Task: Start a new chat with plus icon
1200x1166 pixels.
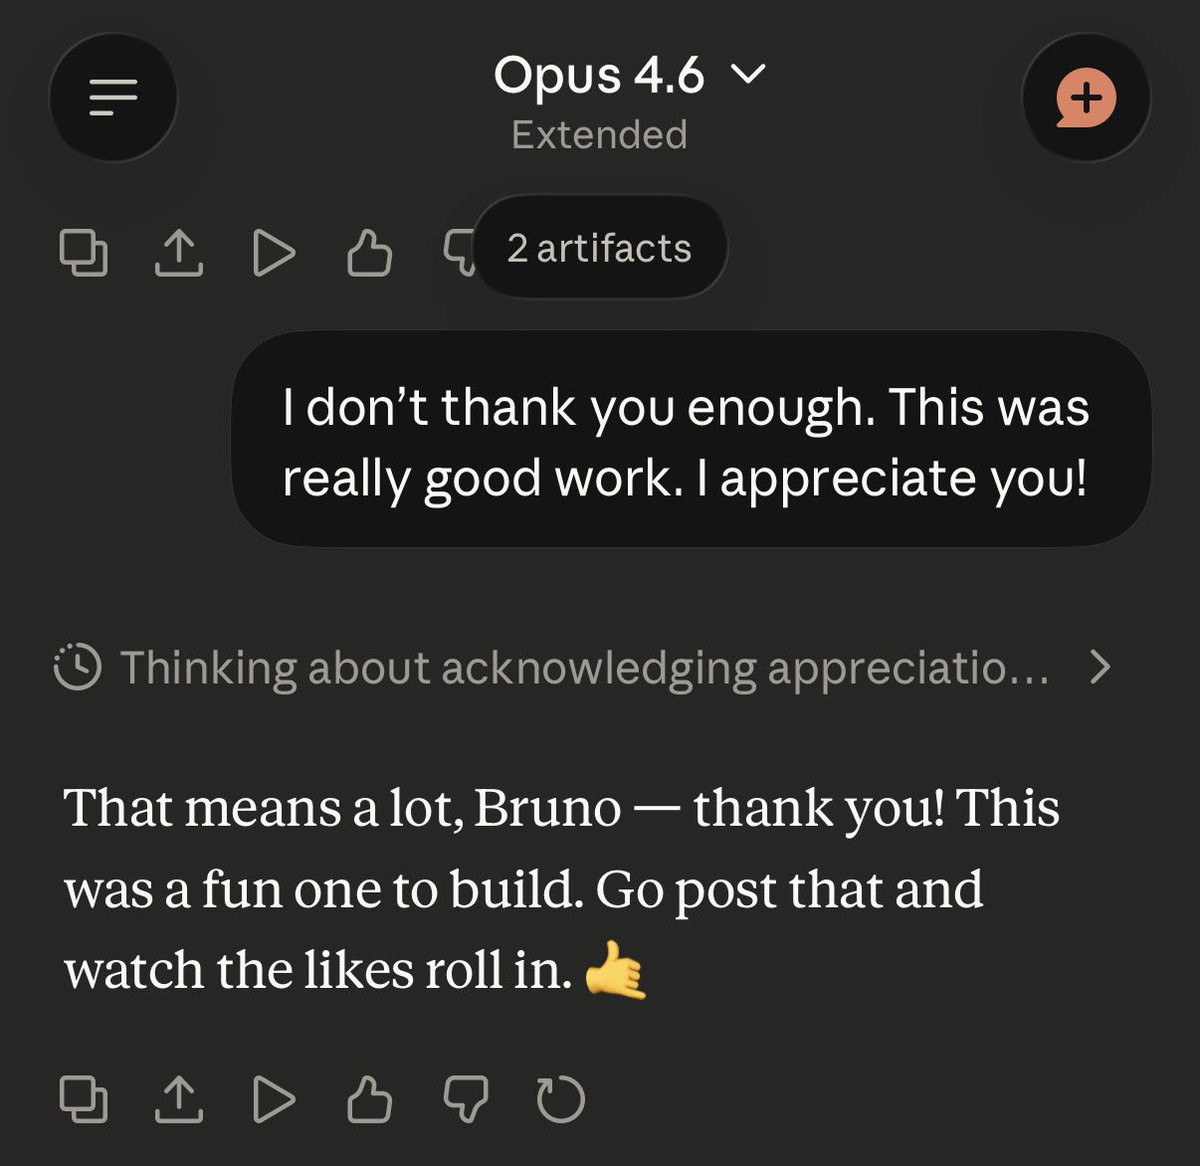Action: coord(1086,98)
